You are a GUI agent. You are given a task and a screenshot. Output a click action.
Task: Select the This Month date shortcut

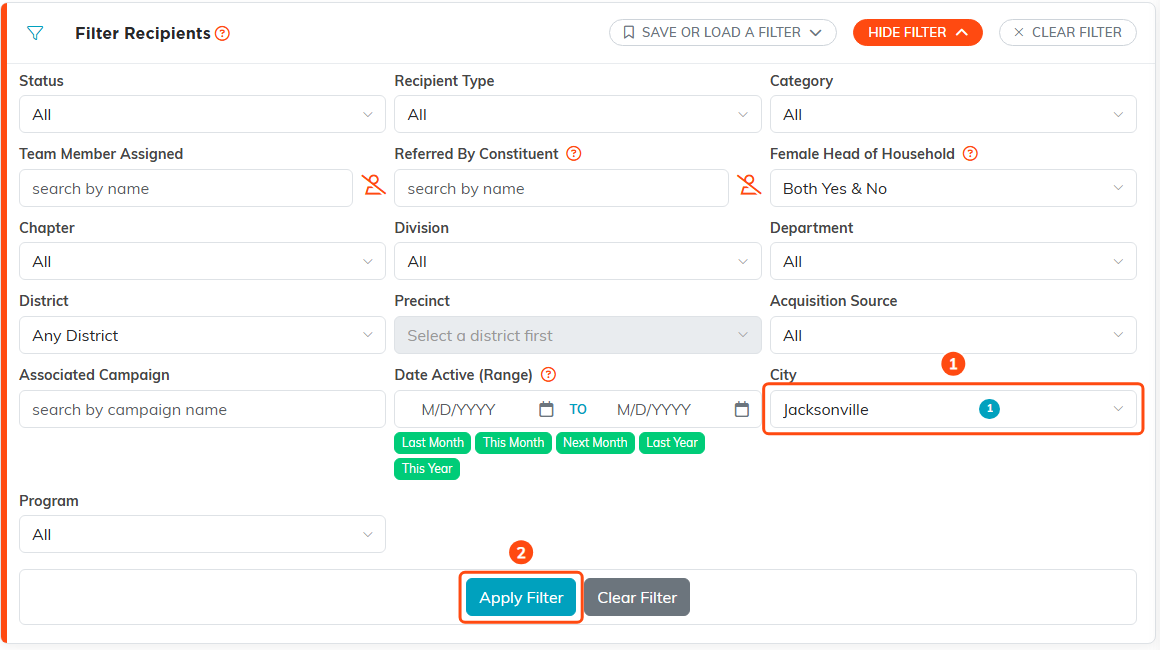click(513, 443)
